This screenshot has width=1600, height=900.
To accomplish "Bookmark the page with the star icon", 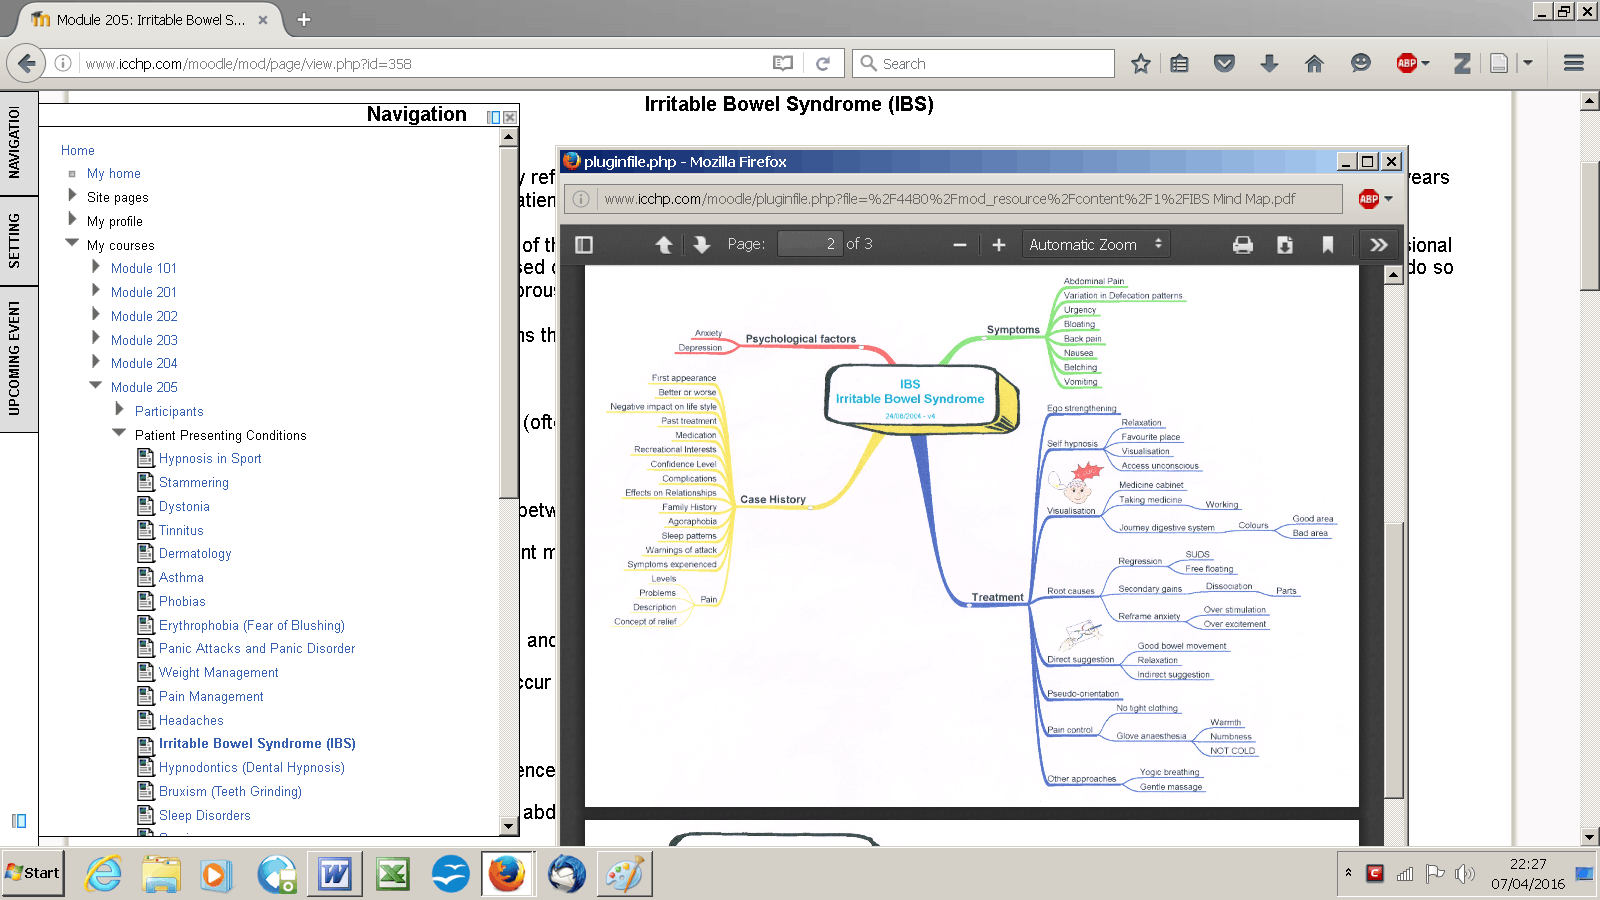I will [x=1139, y=63].
